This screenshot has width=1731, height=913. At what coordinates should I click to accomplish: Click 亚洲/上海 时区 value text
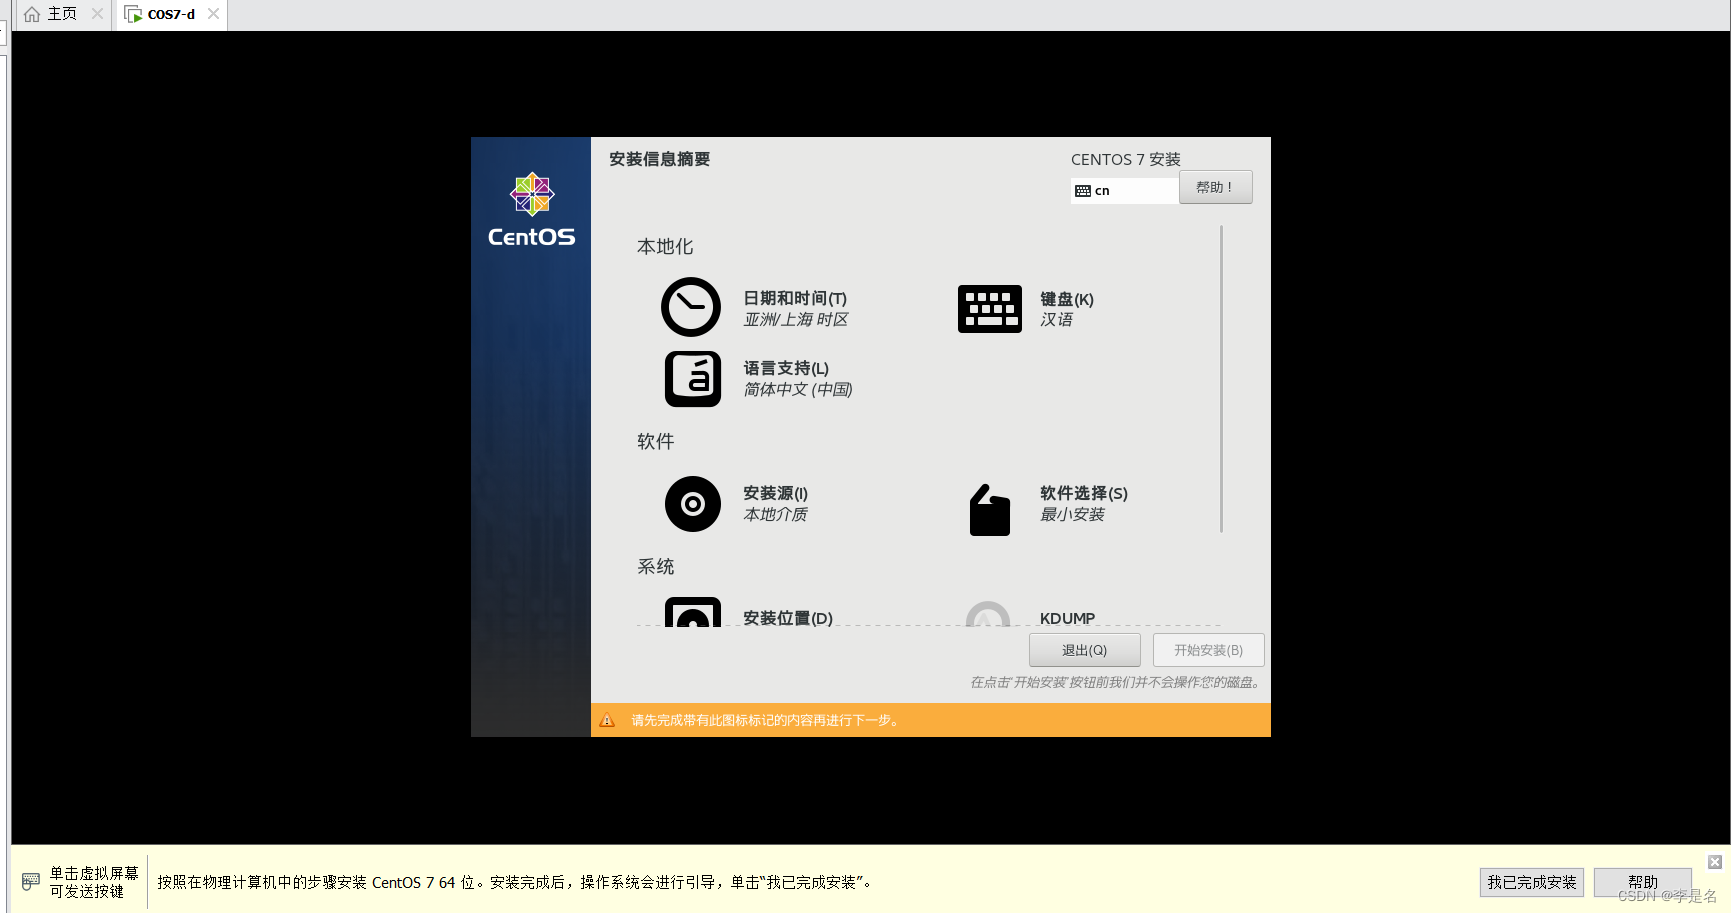[x=796, y=319]
